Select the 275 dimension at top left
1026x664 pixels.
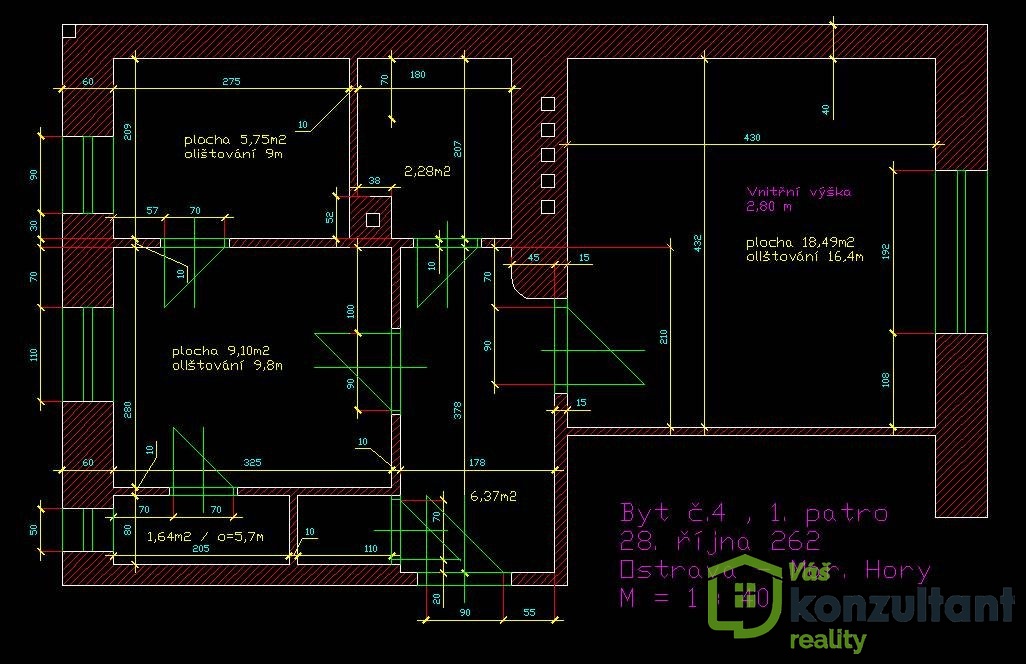coord(232,82)
